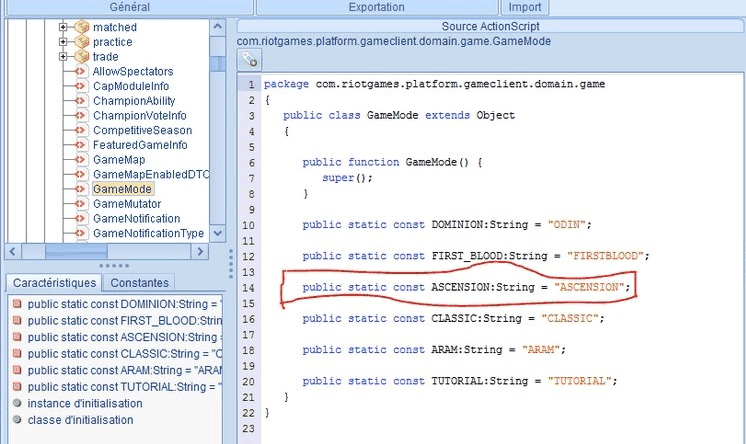Click the ASCENSION constant red icon
Image resolution: width=746 pixels, height=444 pixels.
(17, 337)
